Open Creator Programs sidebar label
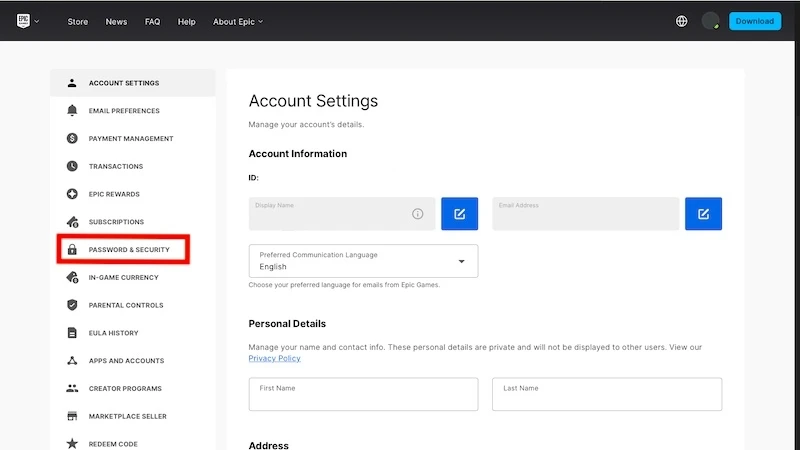The height and width of the screenshot is (450, 800). coord(125,388)
